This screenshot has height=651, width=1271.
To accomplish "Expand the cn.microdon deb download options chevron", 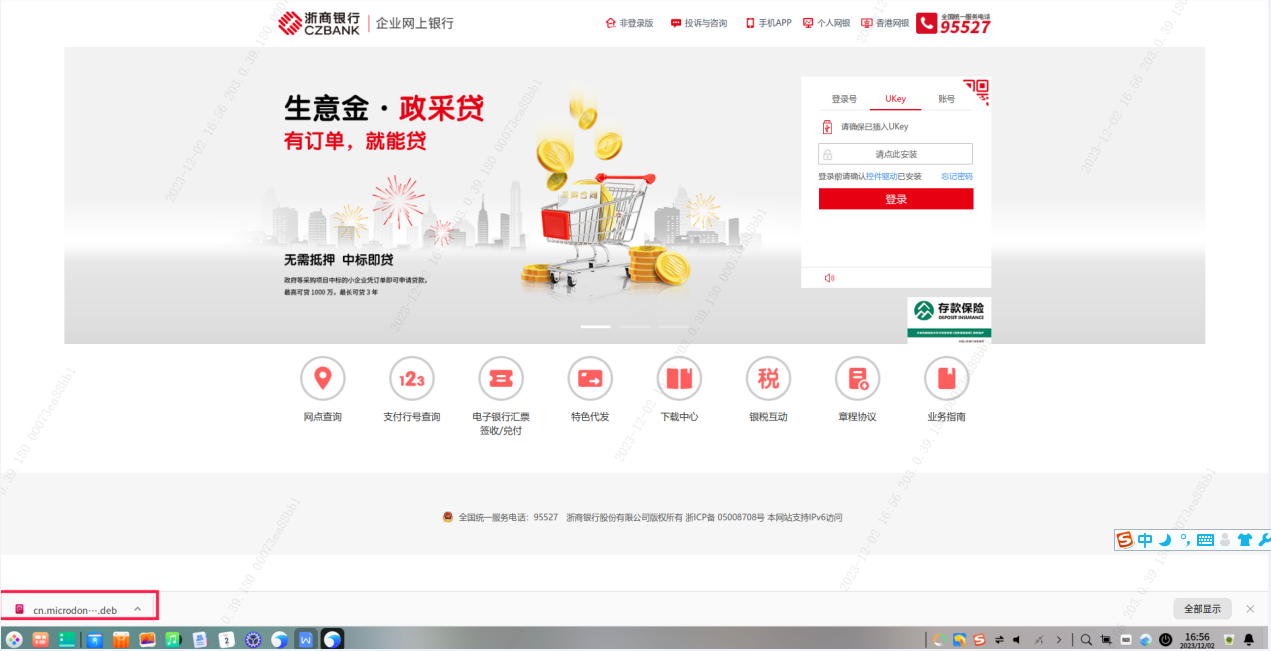I will coord(137,609).
